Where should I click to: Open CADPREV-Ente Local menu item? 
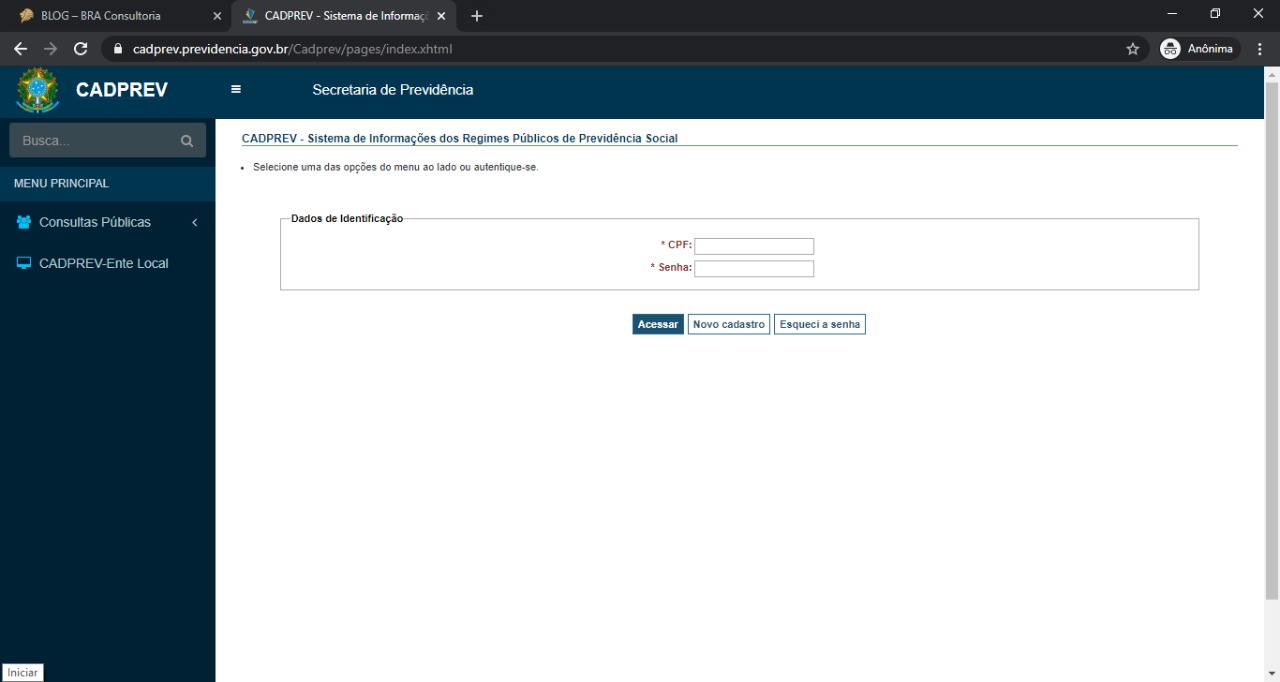107,264
